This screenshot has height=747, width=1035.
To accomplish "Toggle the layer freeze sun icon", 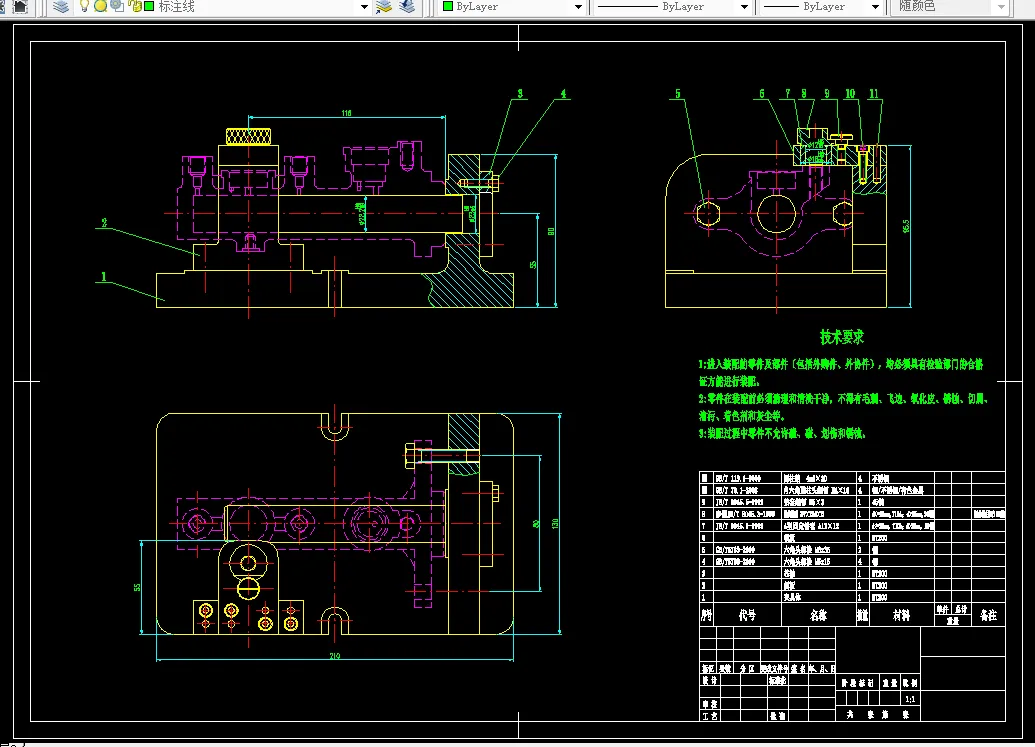I will (100, 7).
